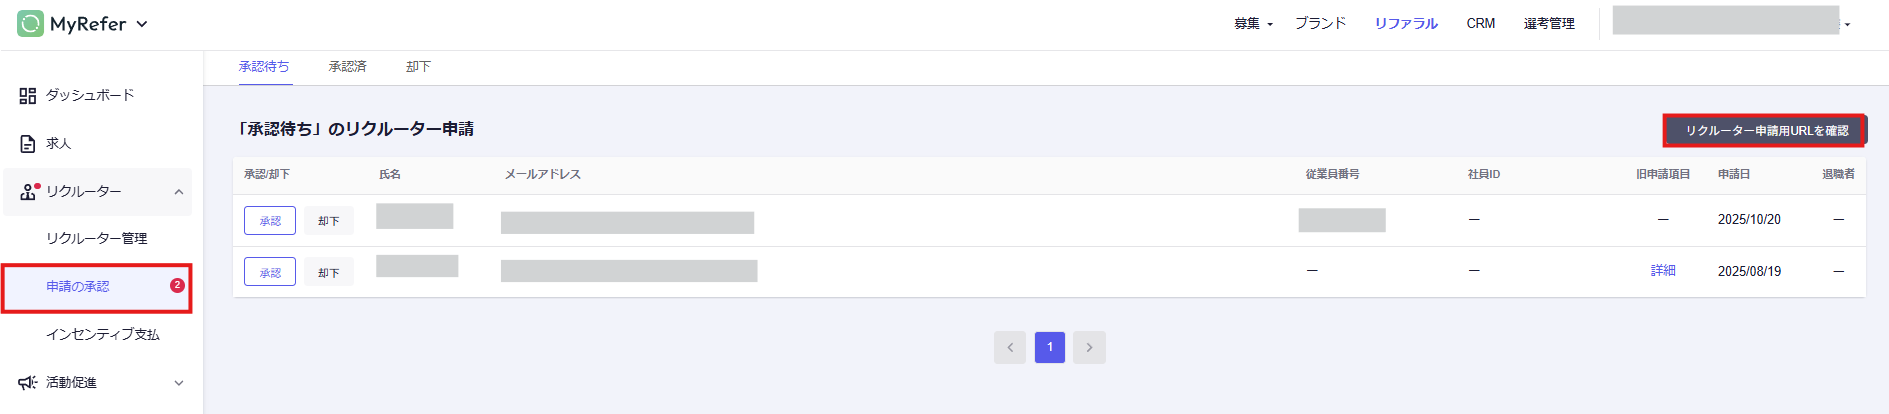Image resolution: width=1889 pixels, height=414 pixels.
Task: Open the user account dropdown arrow
Action: [1847, 25]
